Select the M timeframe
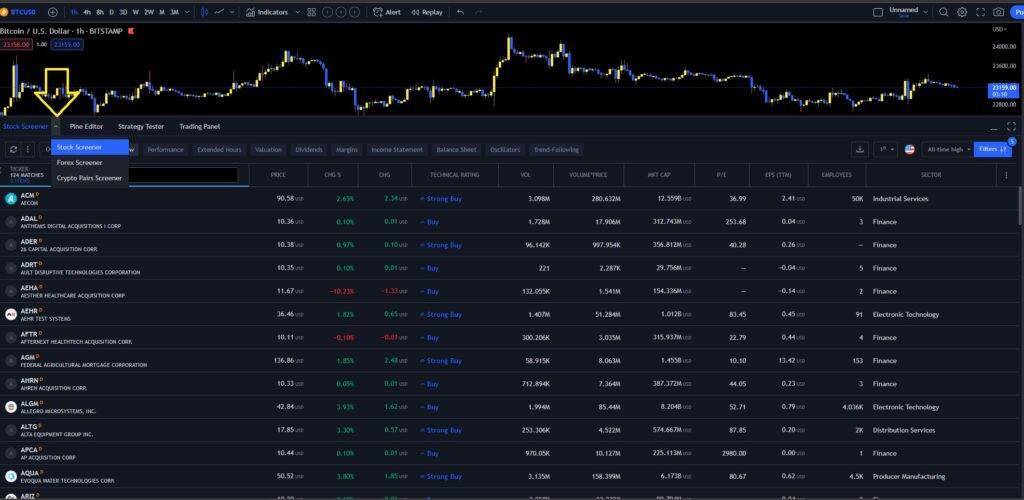Image resolution: width=1024 pixels, height=500 pixels. pos(162,12)
